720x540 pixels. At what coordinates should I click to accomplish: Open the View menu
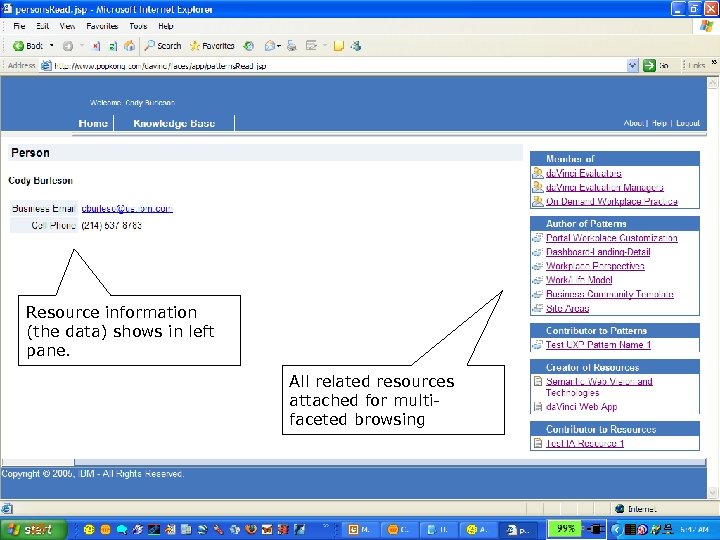click(x=67, y=26)
